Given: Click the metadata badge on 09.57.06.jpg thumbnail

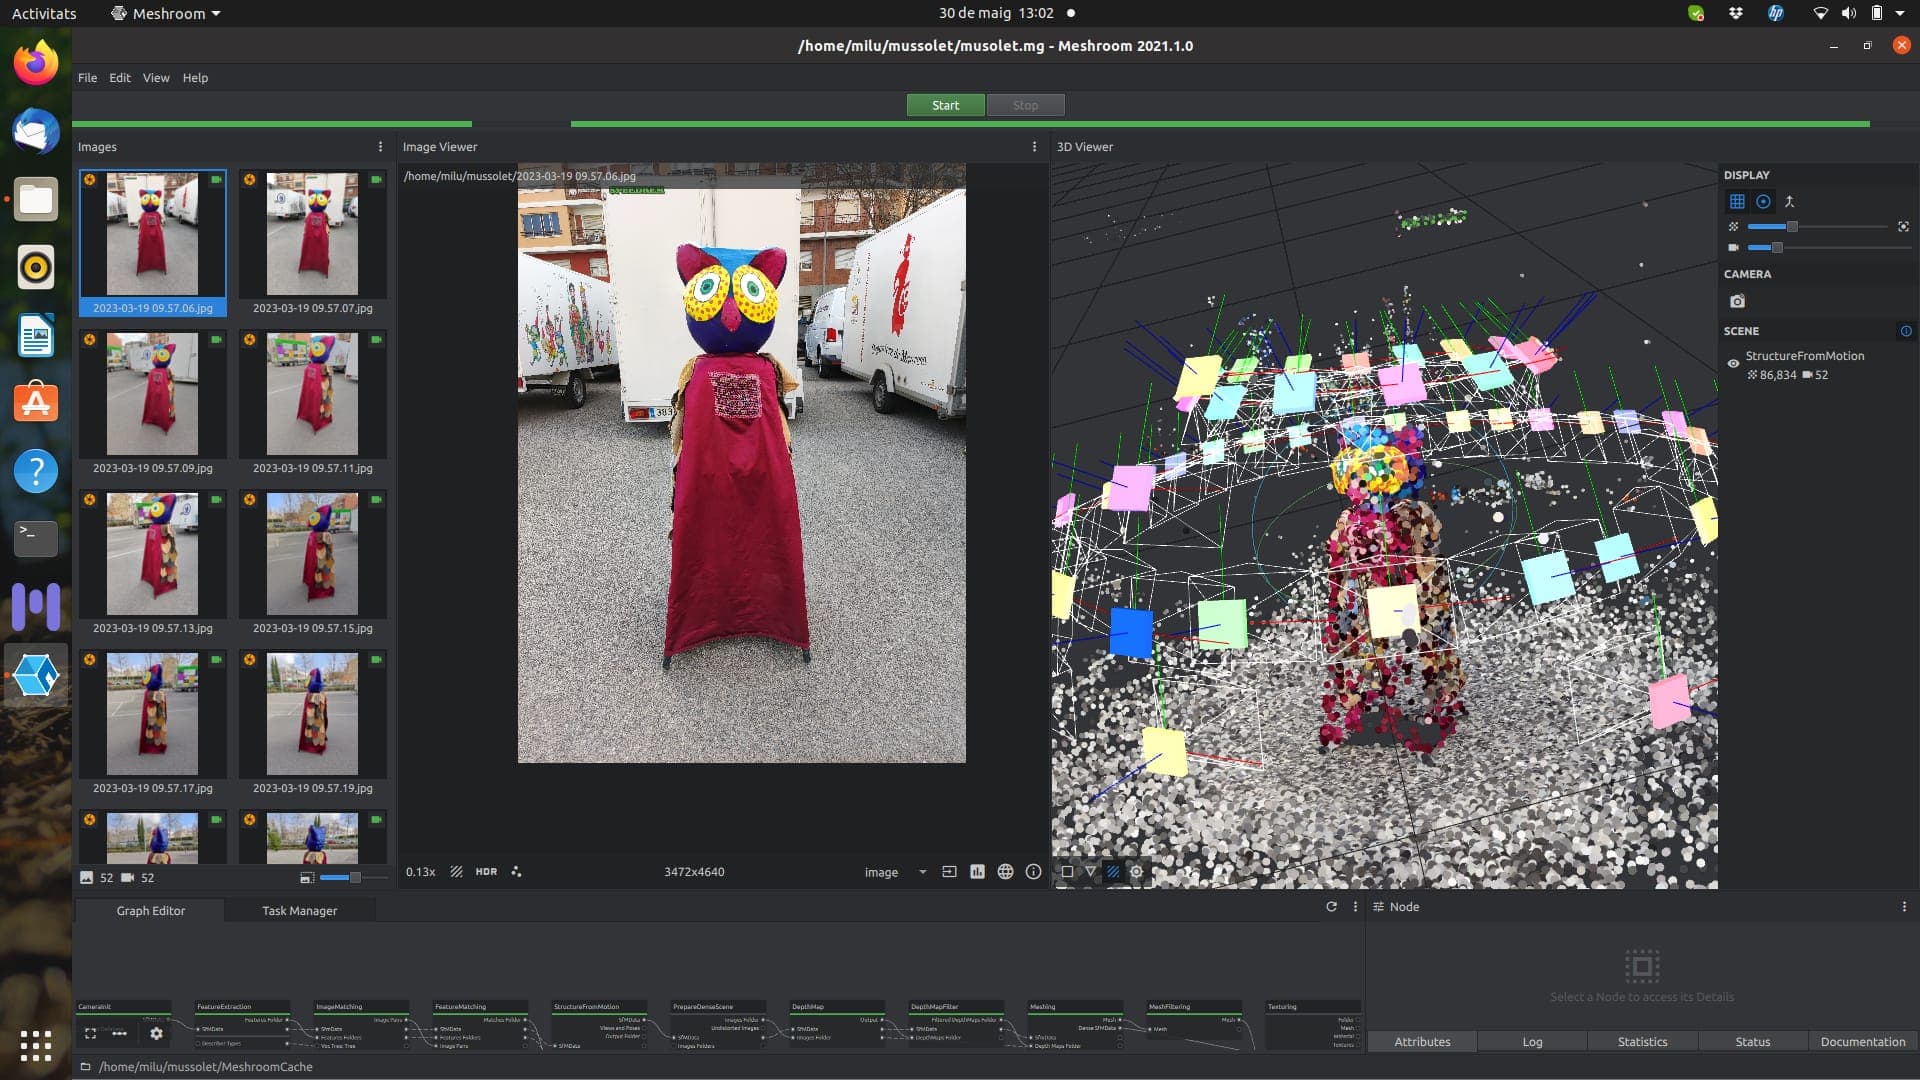Looking at the screenshot, I should 90,180.
